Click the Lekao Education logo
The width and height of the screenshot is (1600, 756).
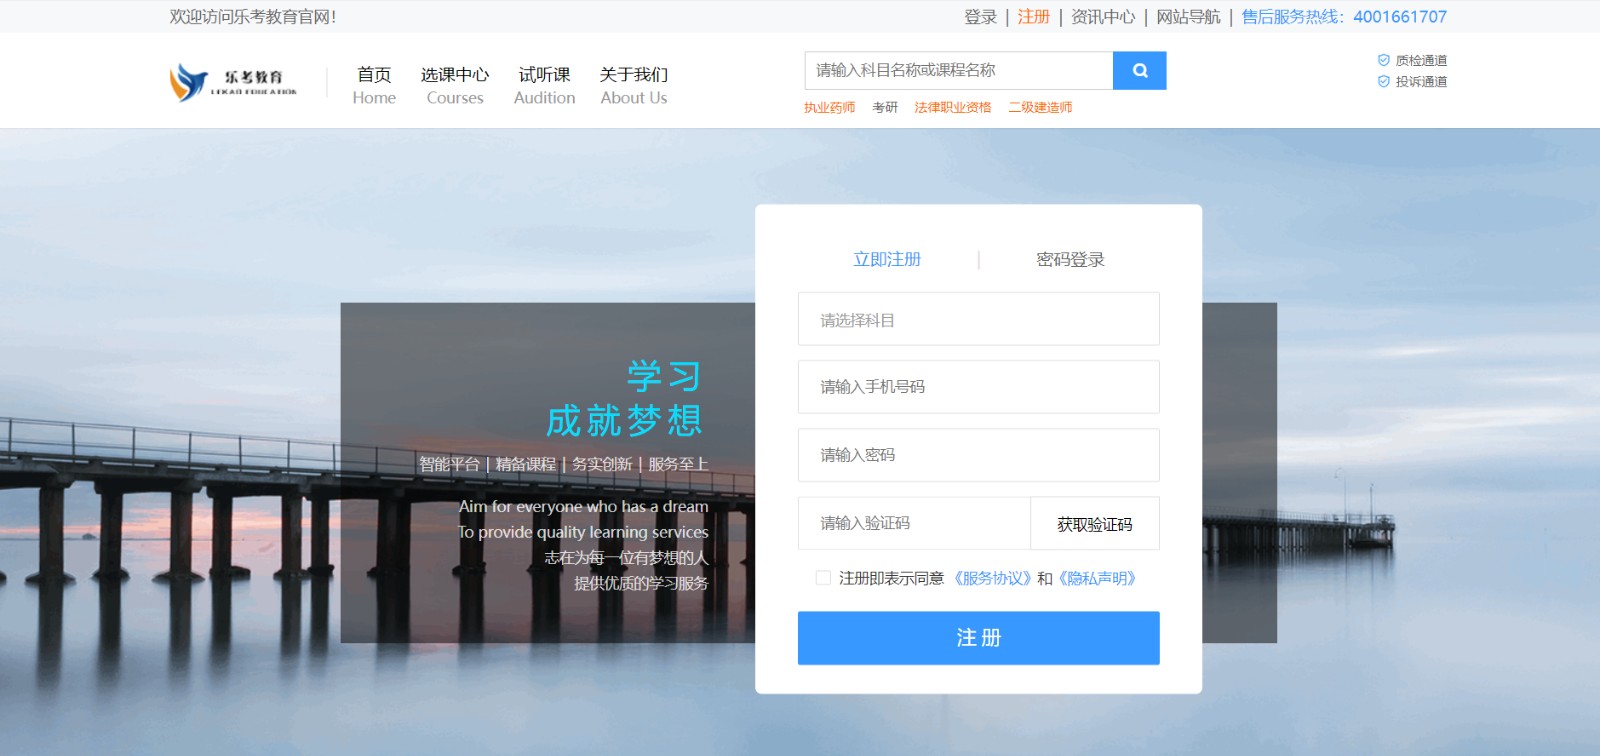tap(233, 82)
